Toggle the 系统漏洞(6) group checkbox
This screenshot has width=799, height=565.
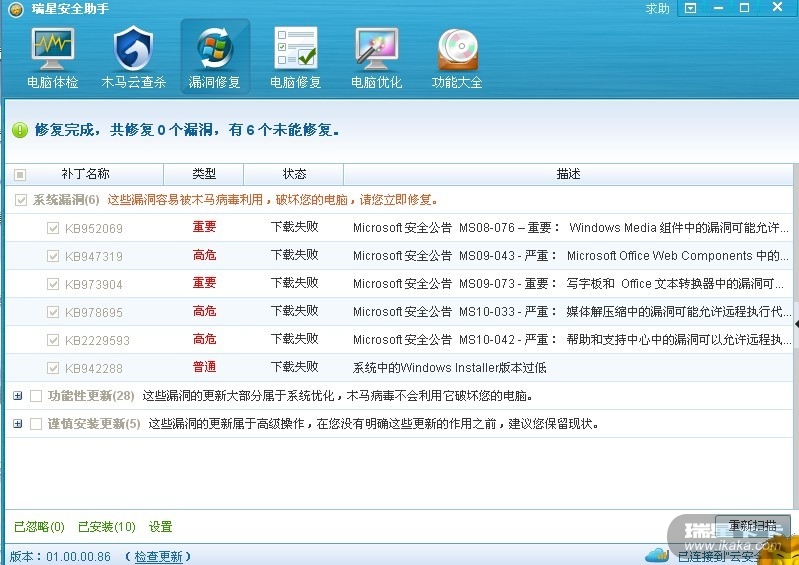click(x=21, y=200)
